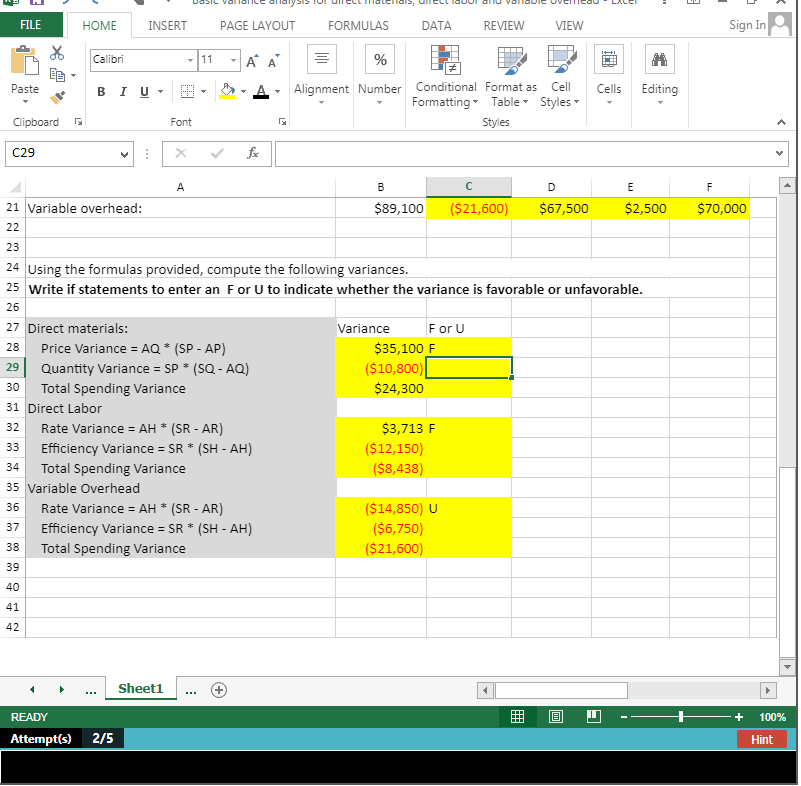Image resolution: width=801 pixels, height=786 pixels.
Task: Apply Bold formatting
Action: coord(101,92)
